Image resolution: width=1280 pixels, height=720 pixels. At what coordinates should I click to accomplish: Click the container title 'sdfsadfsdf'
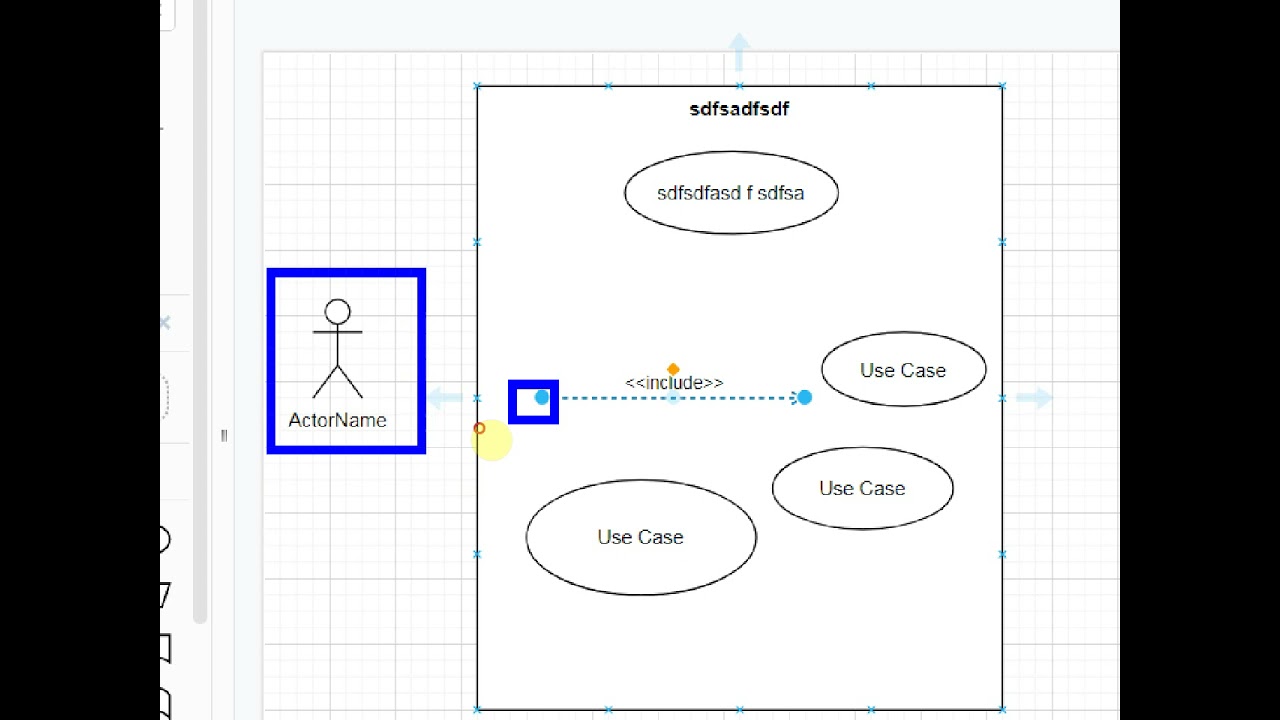[739, 109]
